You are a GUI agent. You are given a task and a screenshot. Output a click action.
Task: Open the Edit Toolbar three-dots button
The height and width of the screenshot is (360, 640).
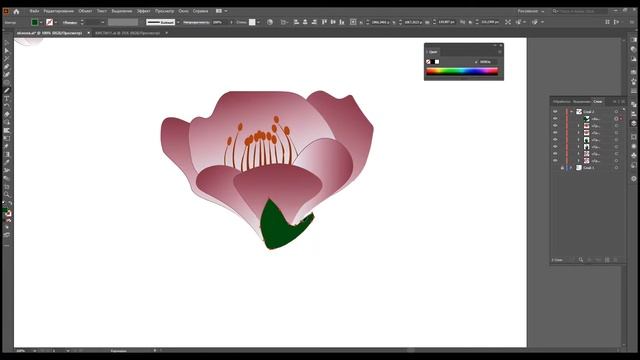[x=7, y=246]
